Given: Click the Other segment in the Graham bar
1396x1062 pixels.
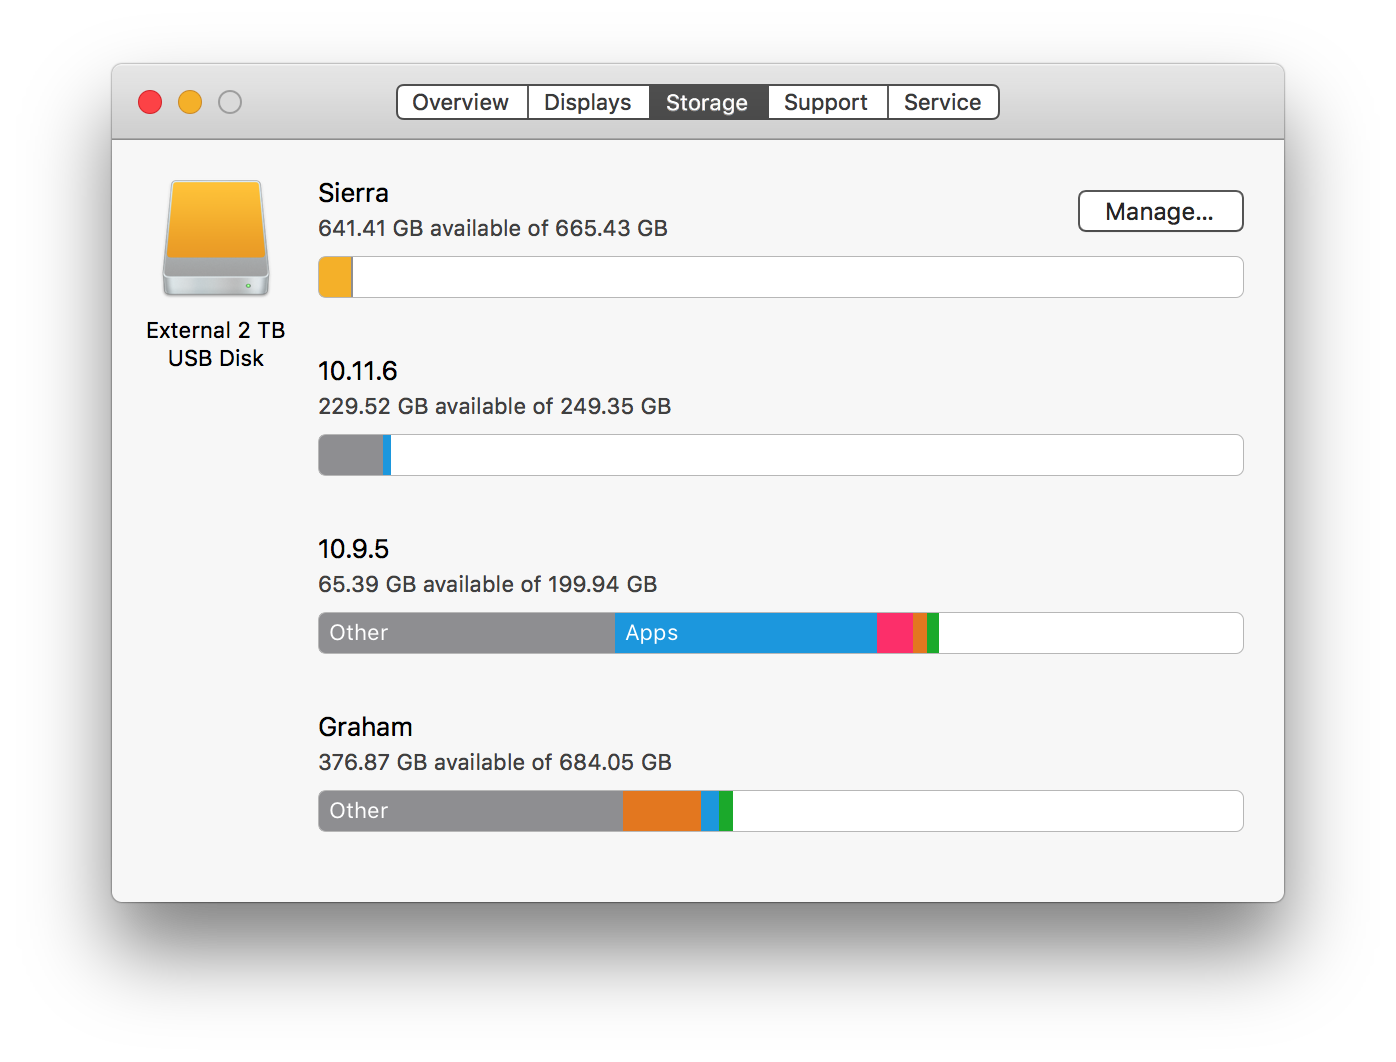Looking at the screenshot, I should point(471,811).
